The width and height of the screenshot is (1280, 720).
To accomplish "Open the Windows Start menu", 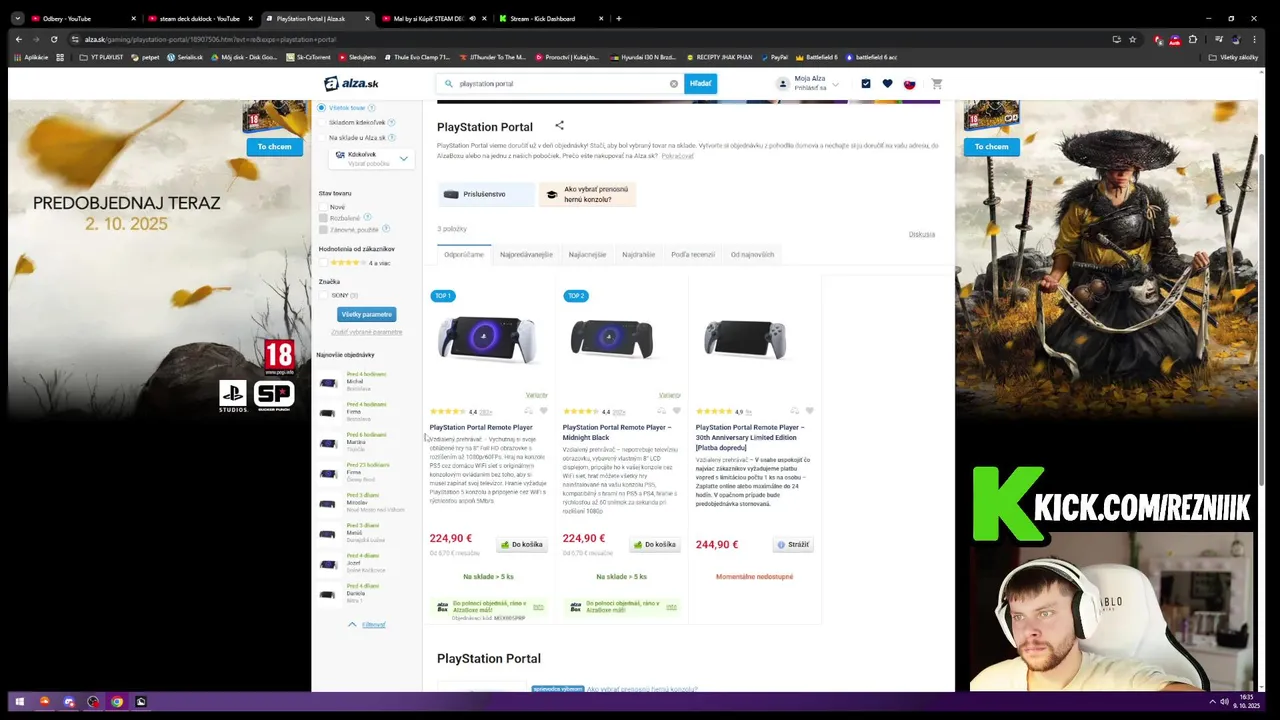I will click(x=19, y=702).
